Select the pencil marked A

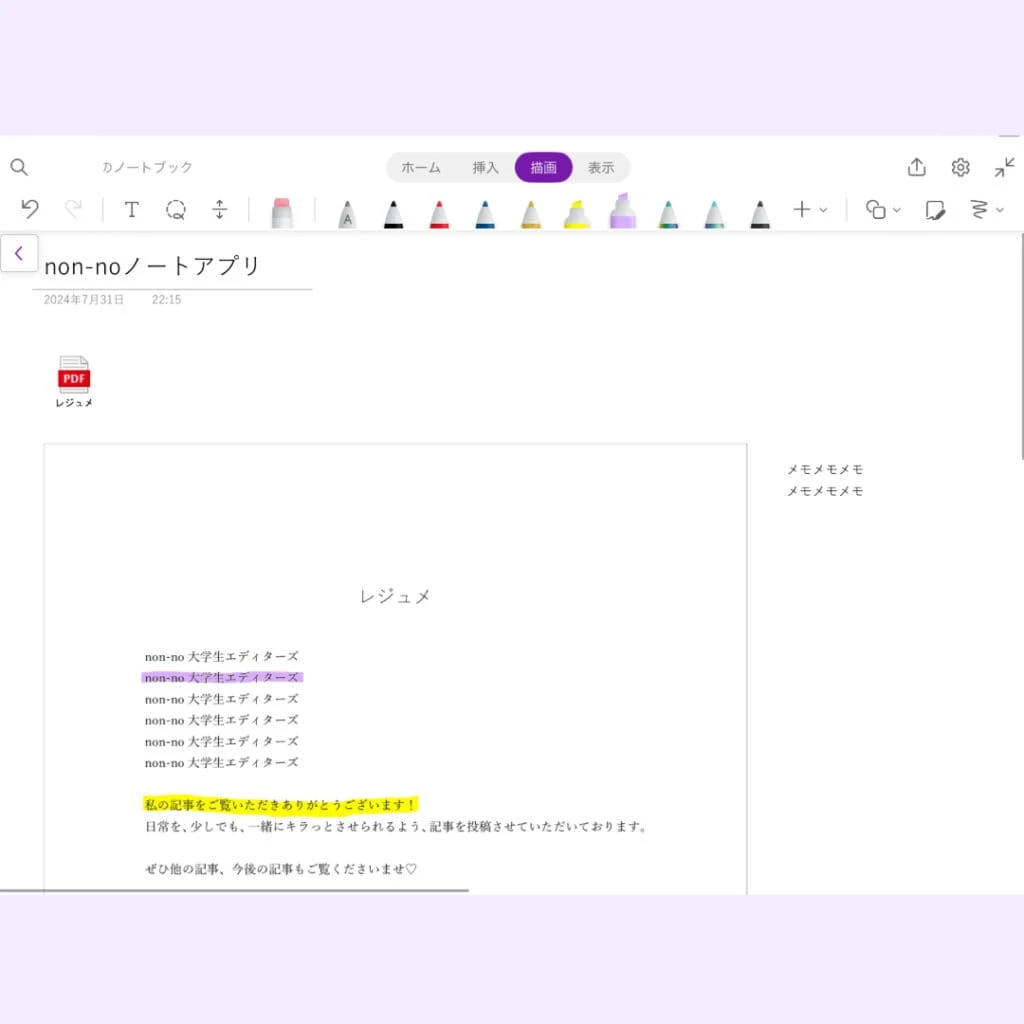click(x=347, y=214)
